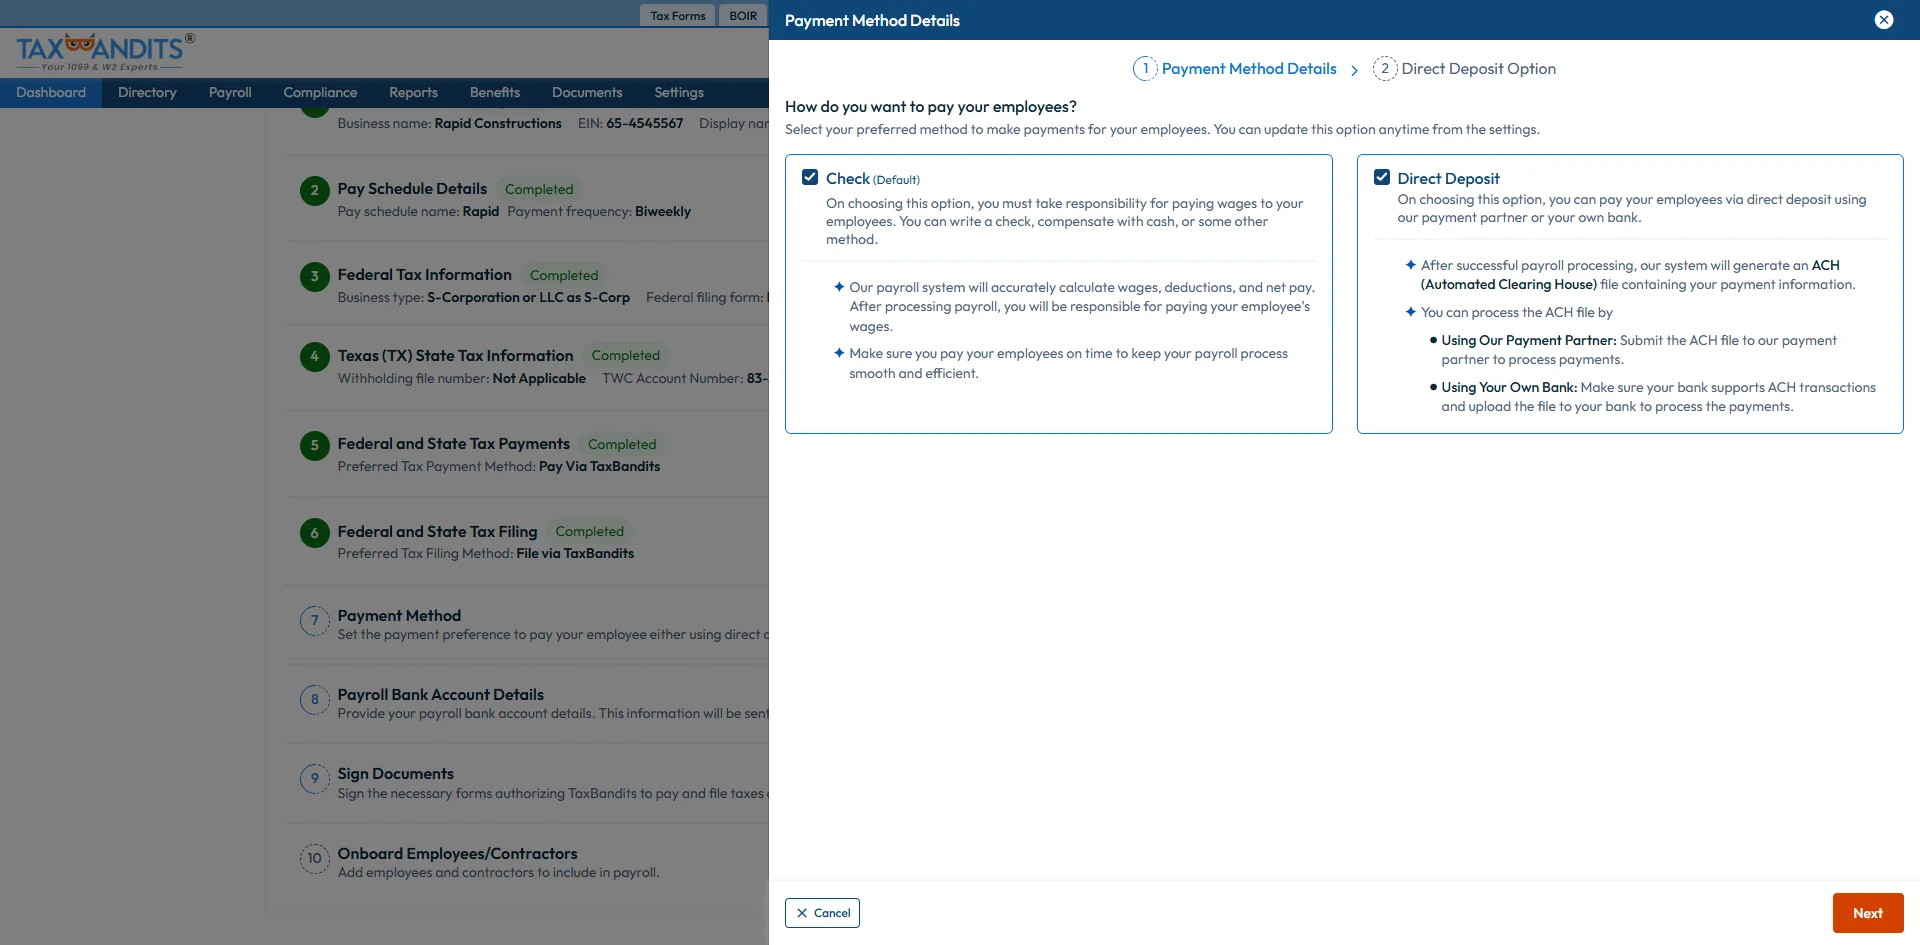Open Payroll Bank Account Details heading
The width and height of the screenshot is (1920, 945).
(x=441, y=695)
